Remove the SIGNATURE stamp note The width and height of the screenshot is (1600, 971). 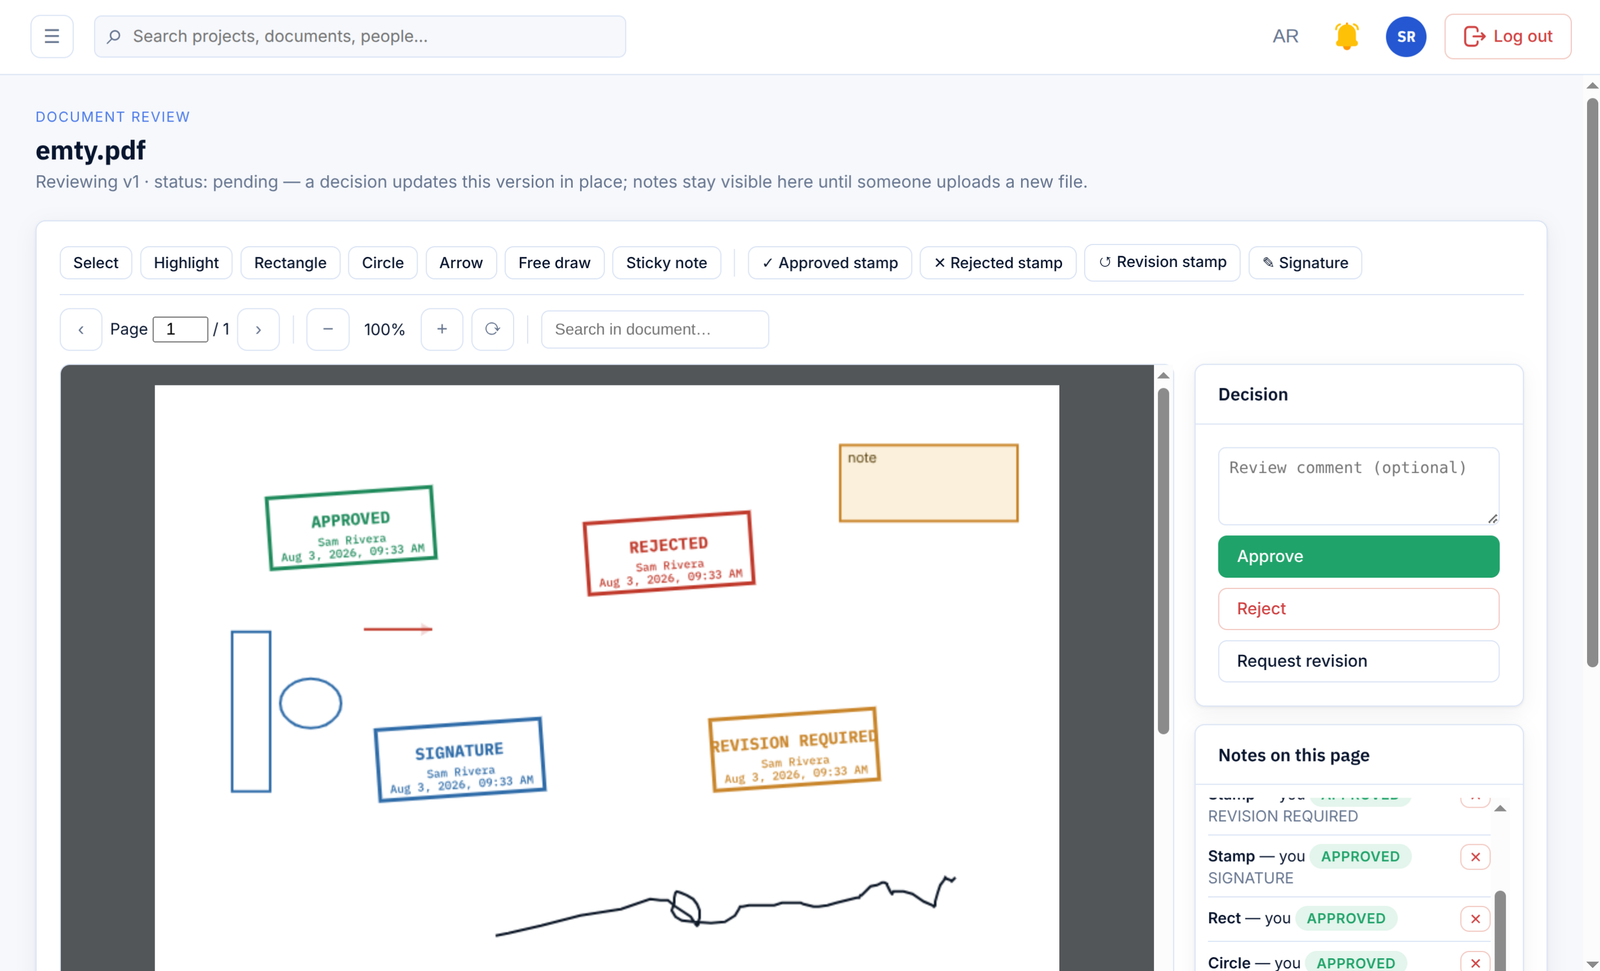(x=1475, y=857)
